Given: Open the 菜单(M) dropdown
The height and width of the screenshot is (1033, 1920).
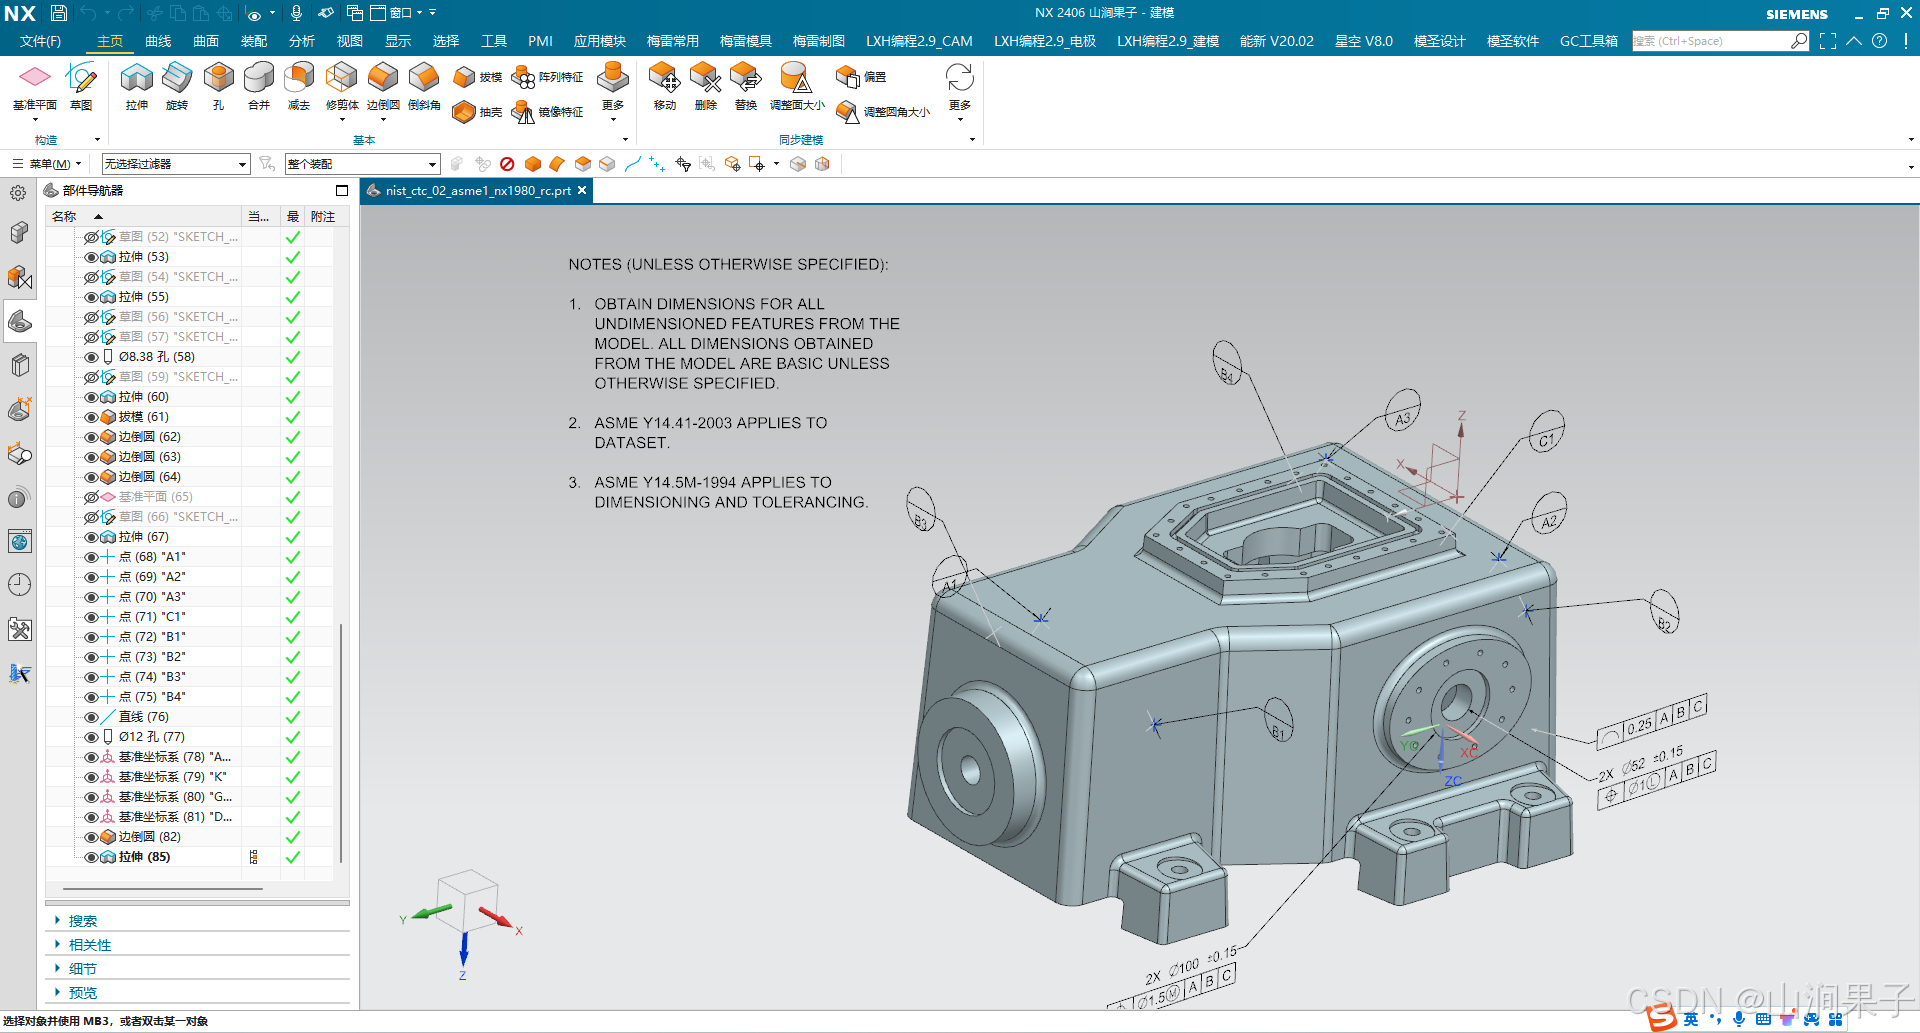Looking at the screenshot, I should [47, 164].
